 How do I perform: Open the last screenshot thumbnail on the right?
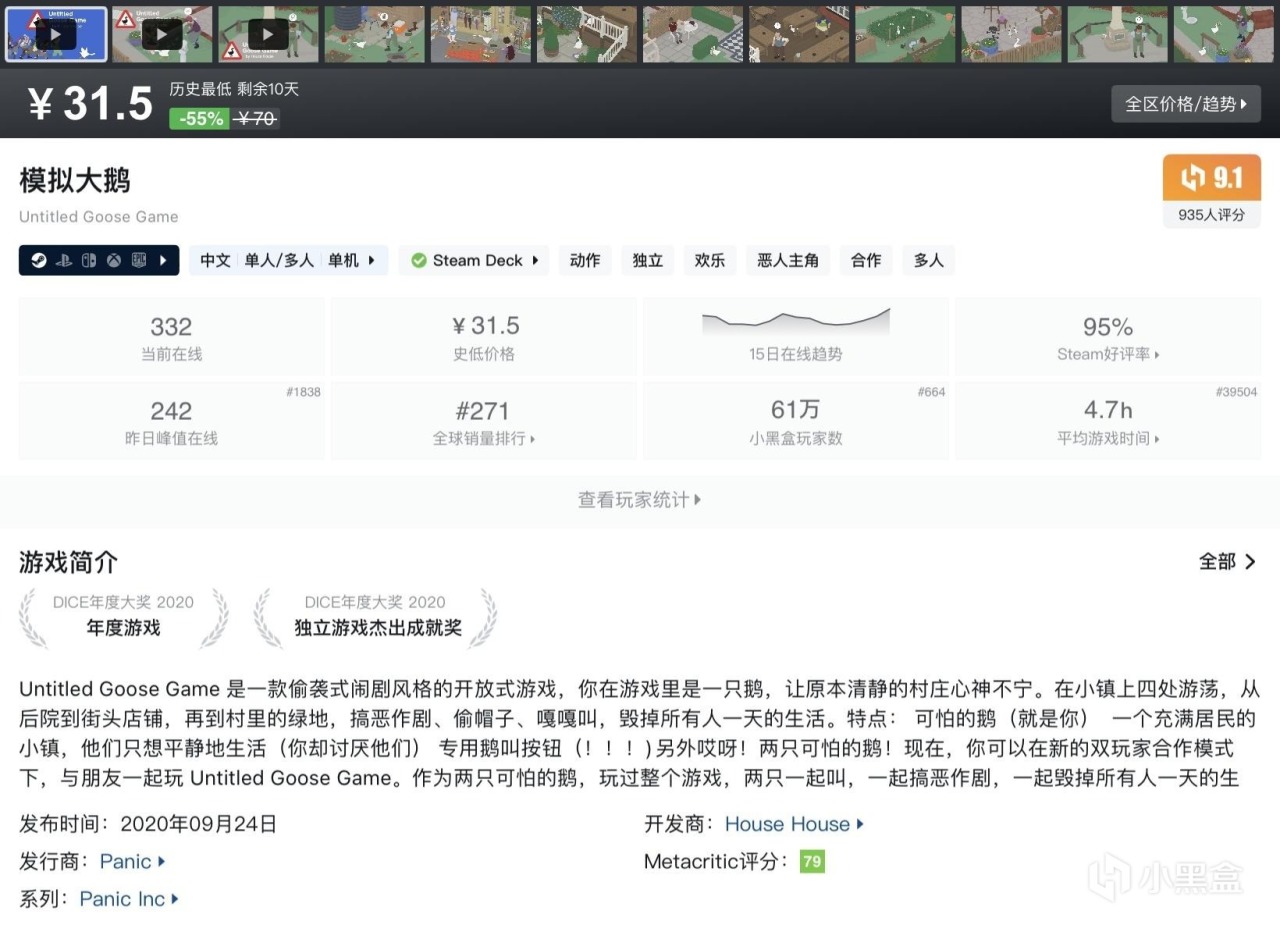tap(1223, 35)
